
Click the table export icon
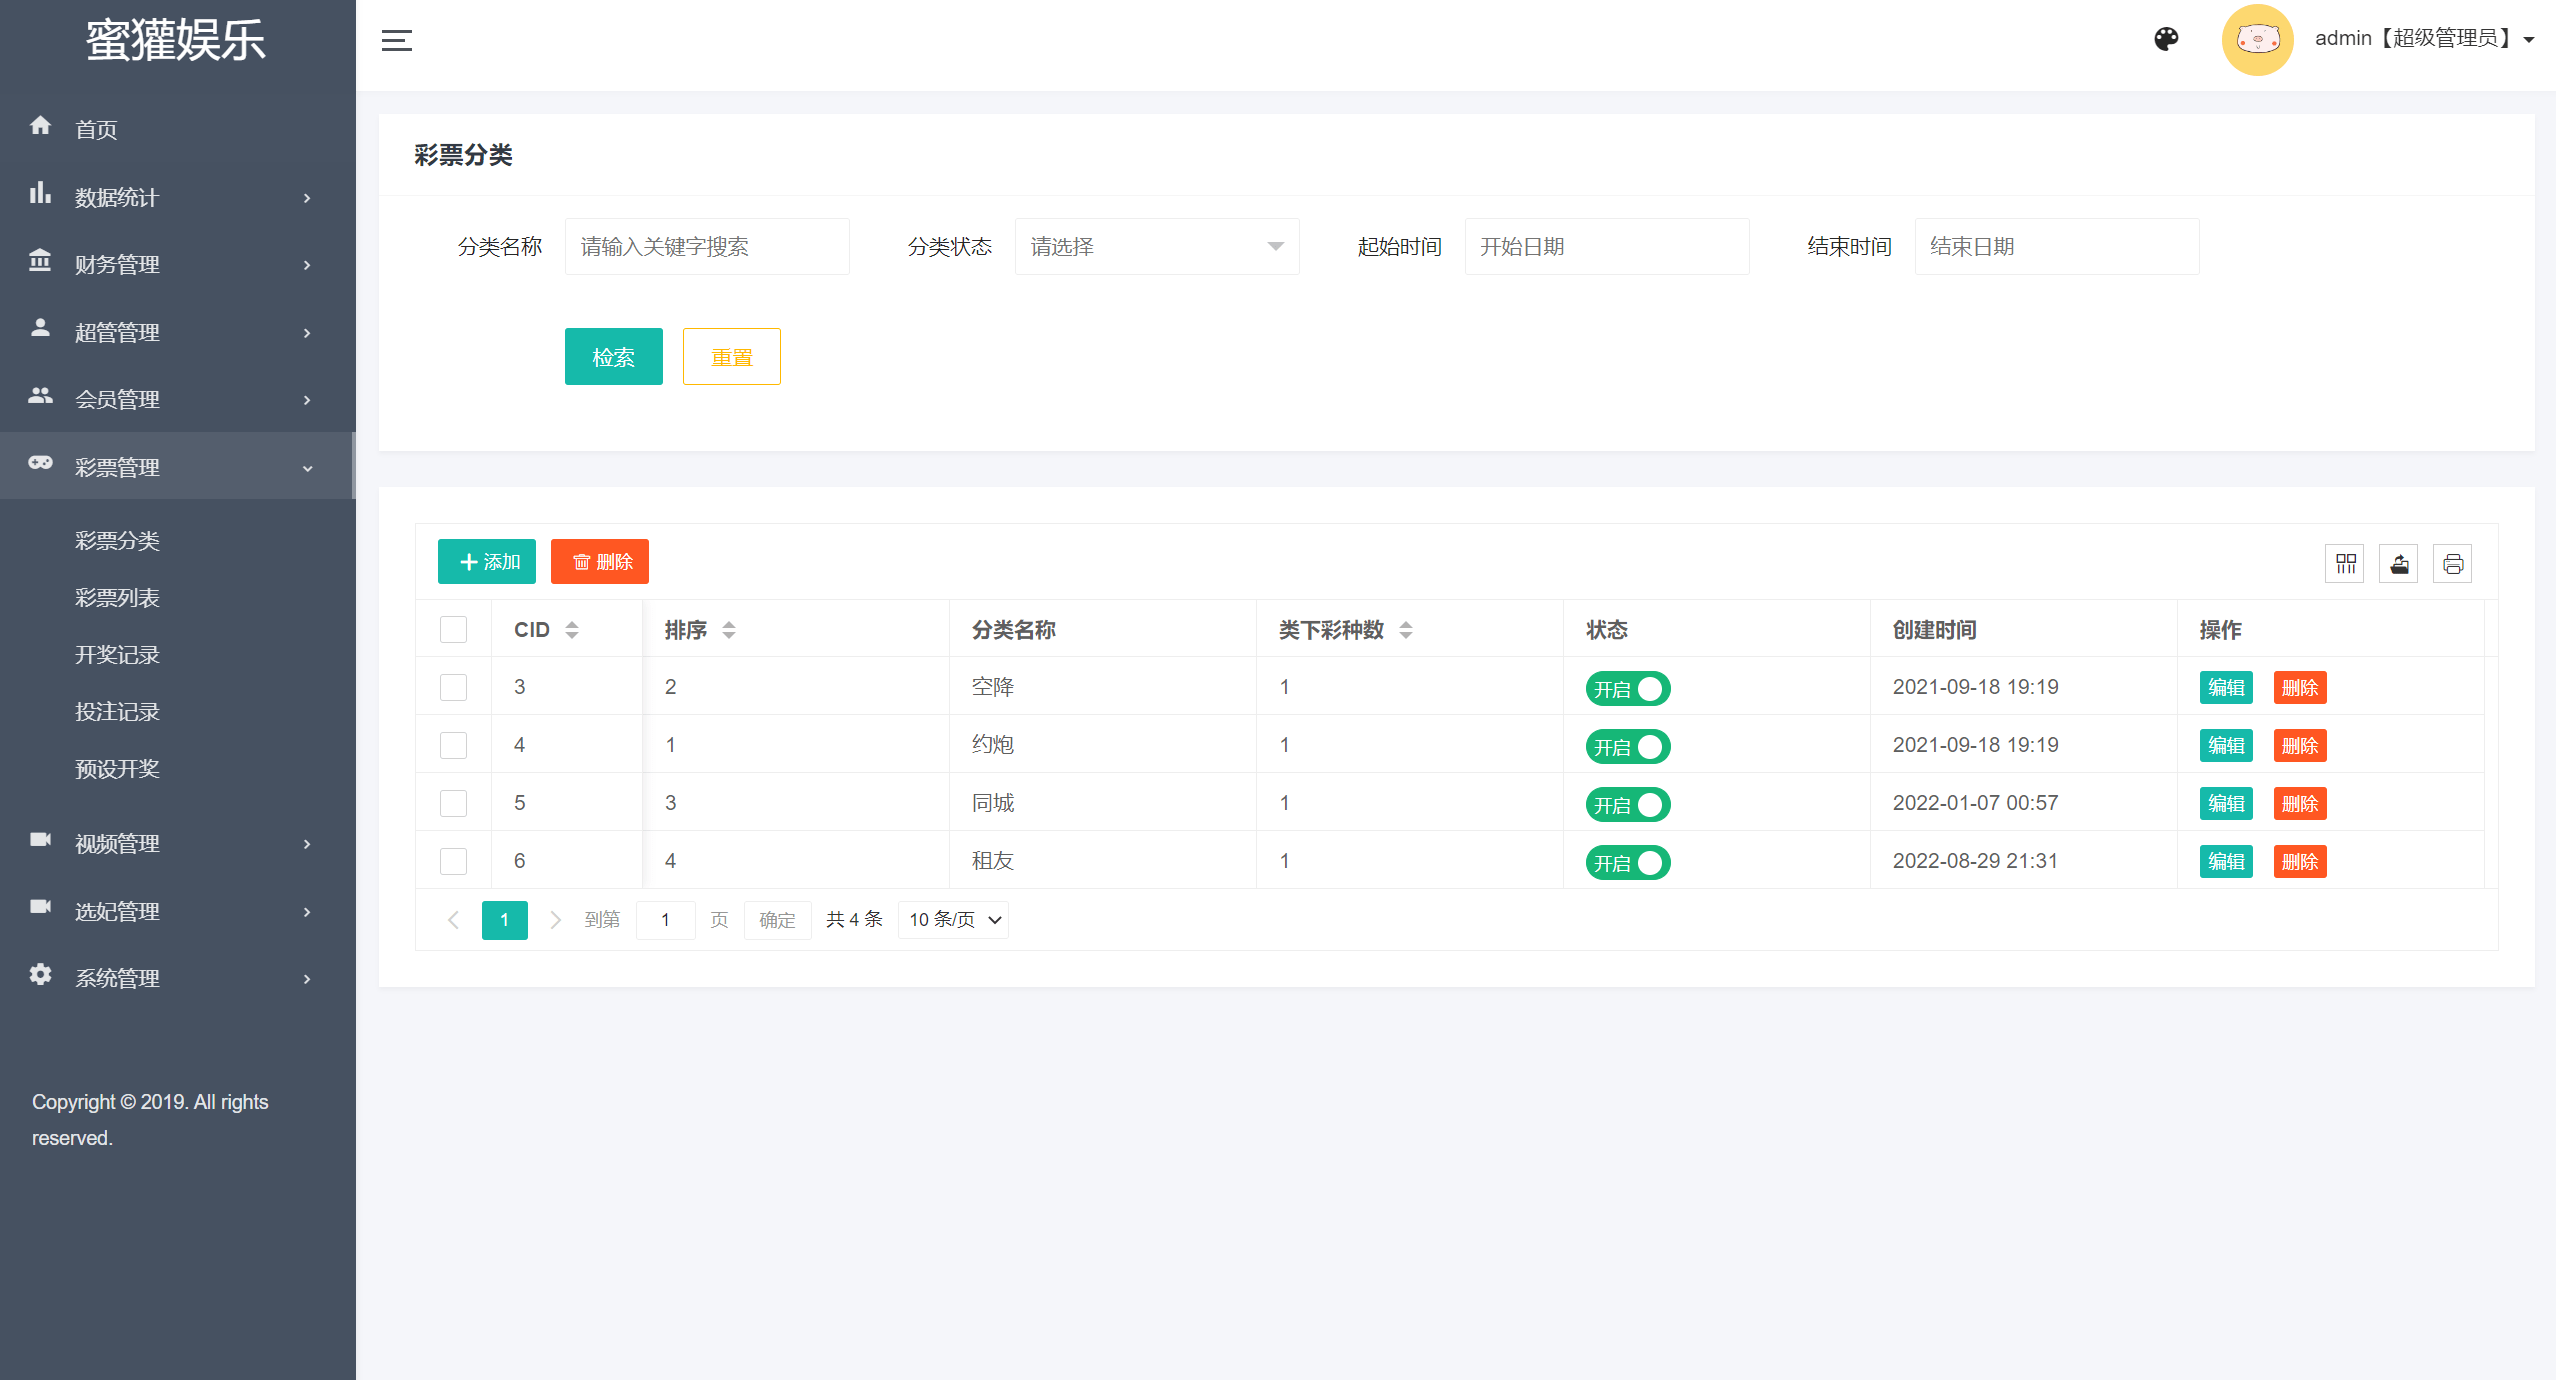pyautogui.click(x=2399, y=564)
